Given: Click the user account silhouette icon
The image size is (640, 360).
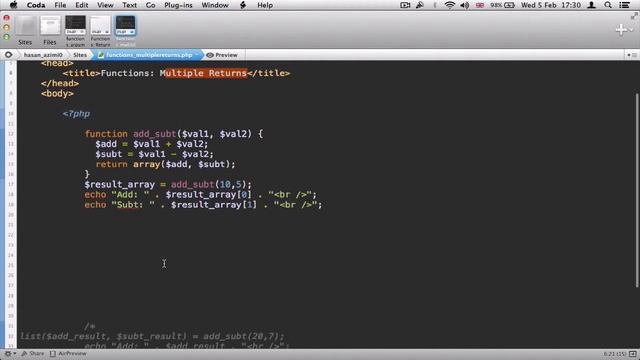Looking at the screenshot, I should (x=591, y=5).
